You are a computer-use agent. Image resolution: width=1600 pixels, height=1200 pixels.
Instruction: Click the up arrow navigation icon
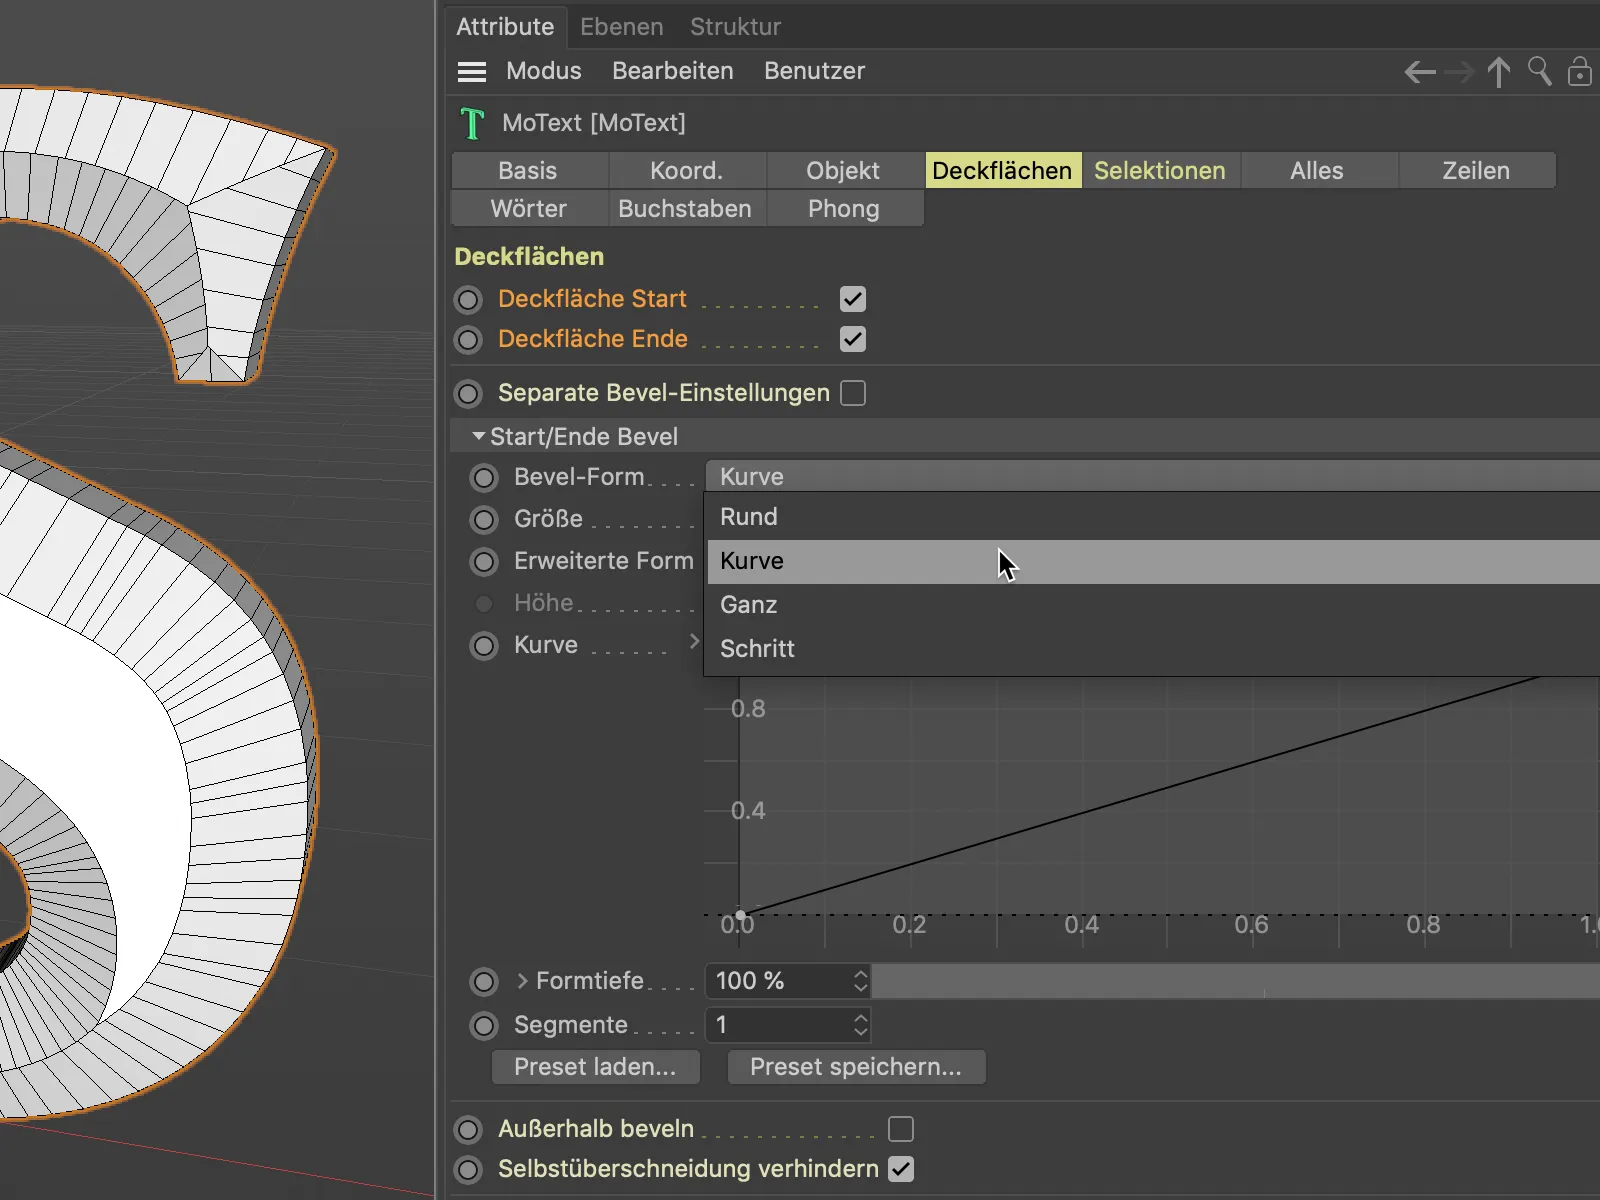(1499, 72)
